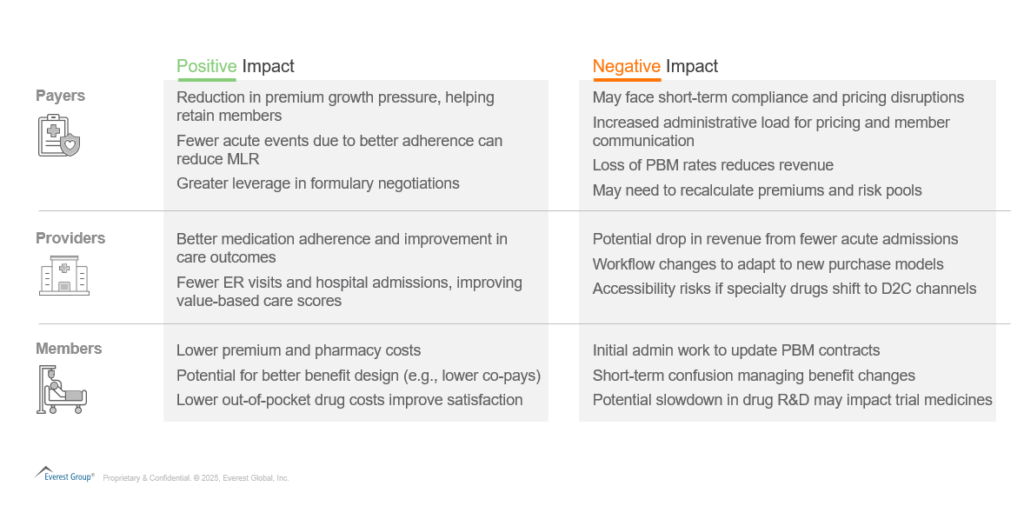Viewport: 1024px width, 506px height.
Task: Click 'Initial admin work to update PBM contracts'
Action: (736, 350)
